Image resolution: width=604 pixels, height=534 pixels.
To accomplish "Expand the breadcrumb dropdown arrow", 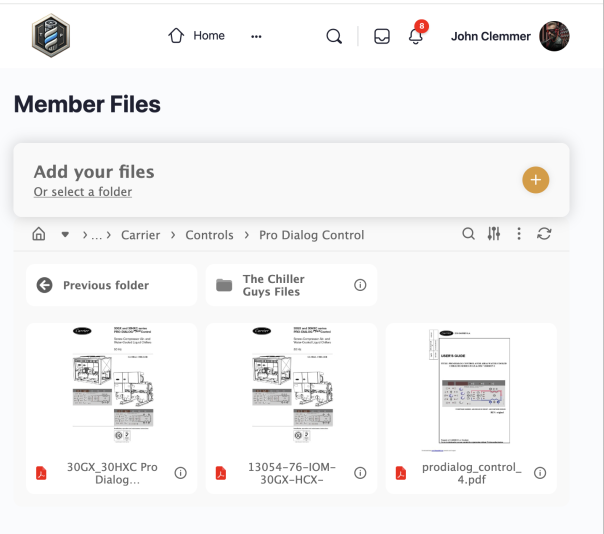I will 65,234.
